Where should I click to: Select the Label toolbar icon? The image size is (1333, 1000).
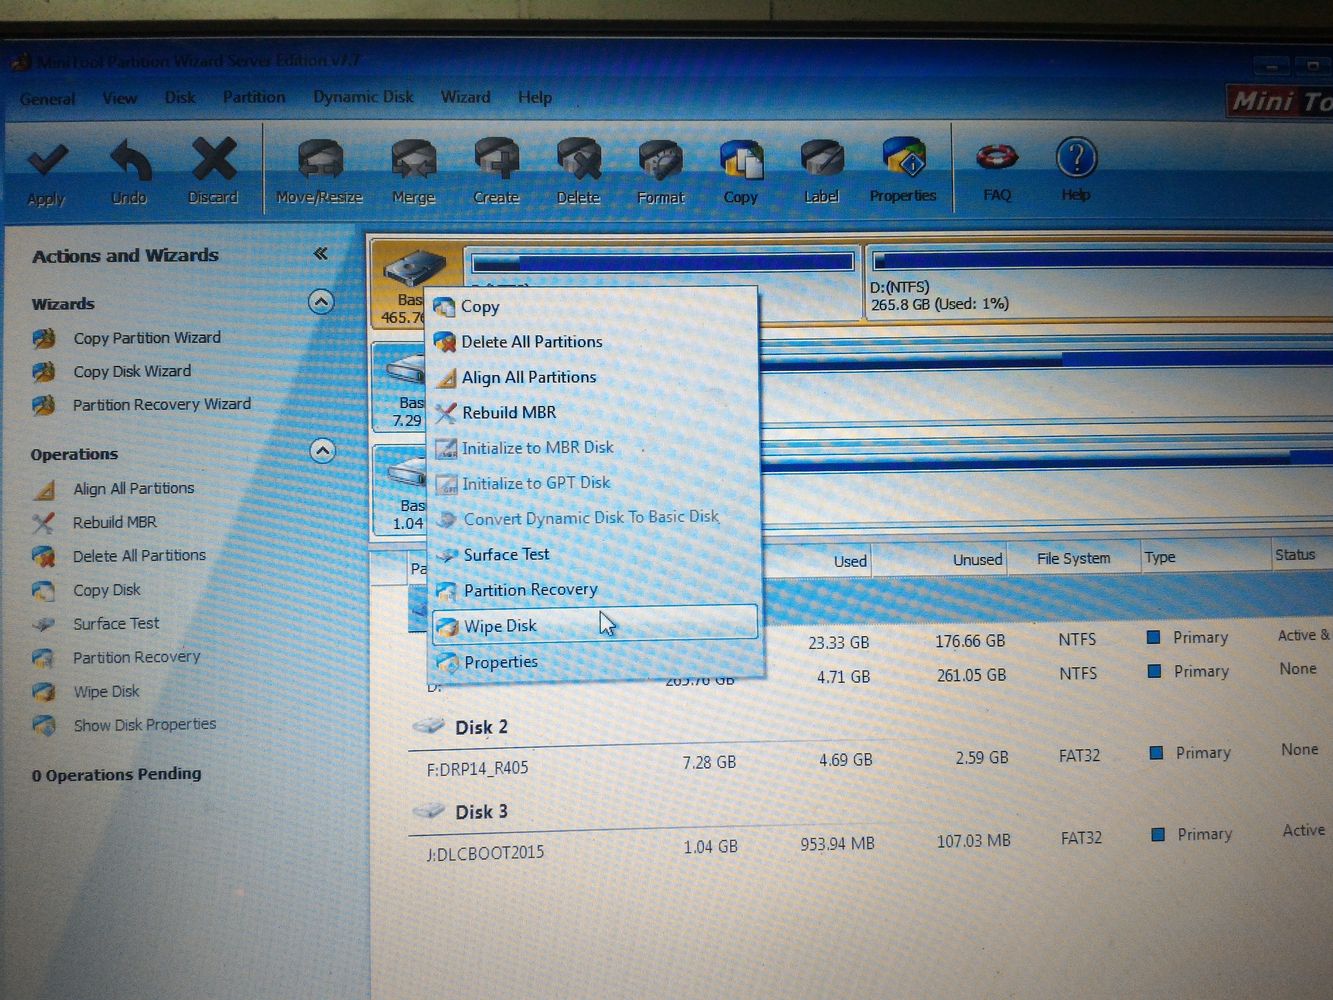tap(822, 160)
